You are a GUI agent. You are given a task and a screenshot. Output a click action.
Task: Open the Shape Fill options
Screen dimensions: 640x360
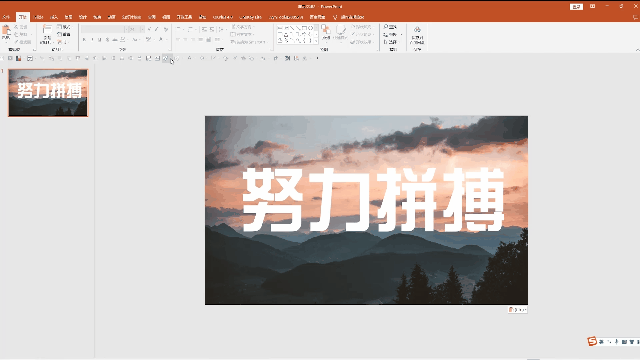pos(362,27)
